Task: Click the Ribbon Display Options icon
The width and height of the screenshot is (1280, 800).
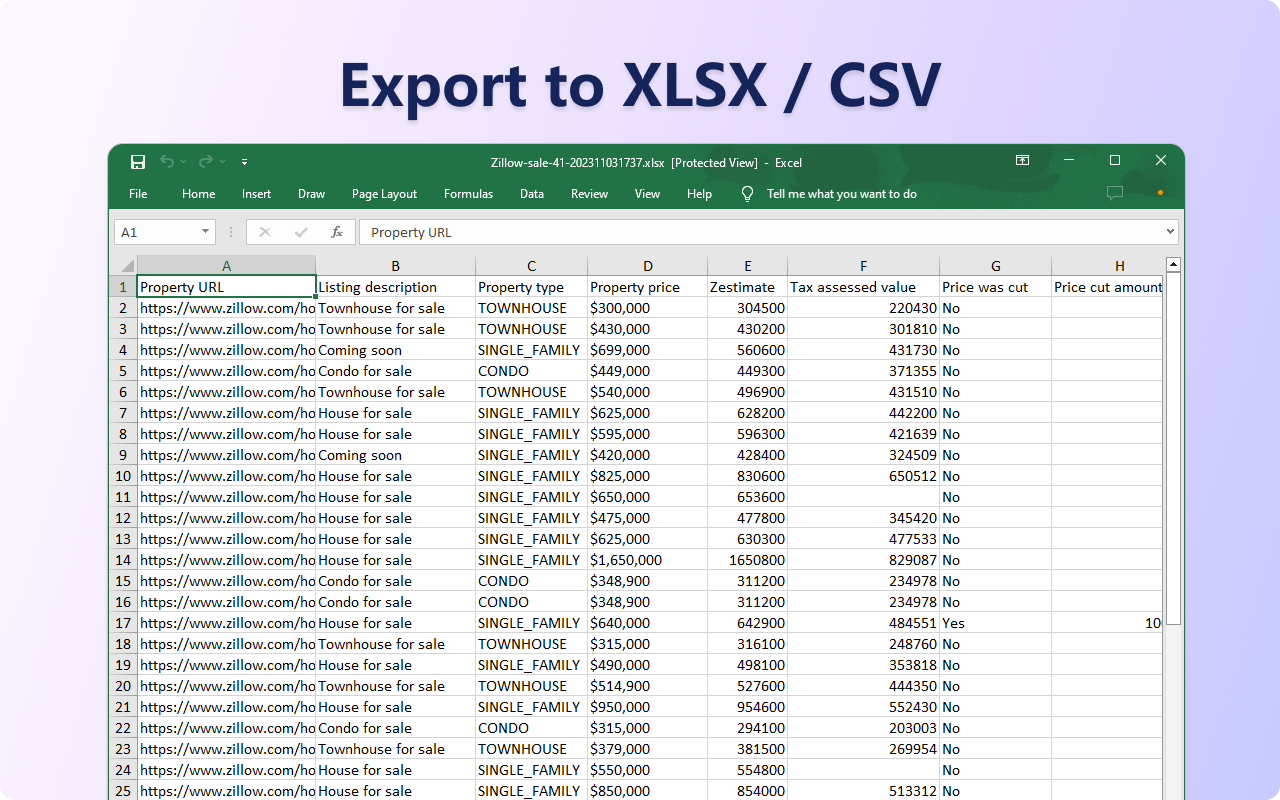Action: point(1022,160)
